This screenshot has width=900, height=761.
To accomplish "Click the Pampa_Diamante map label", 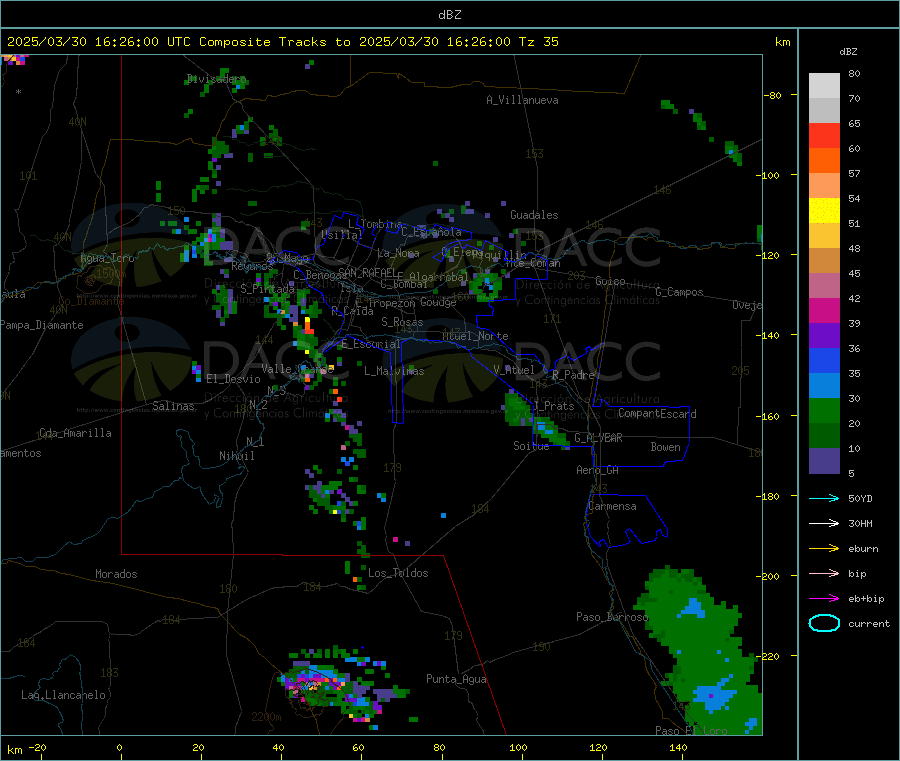I will [42, 325].
